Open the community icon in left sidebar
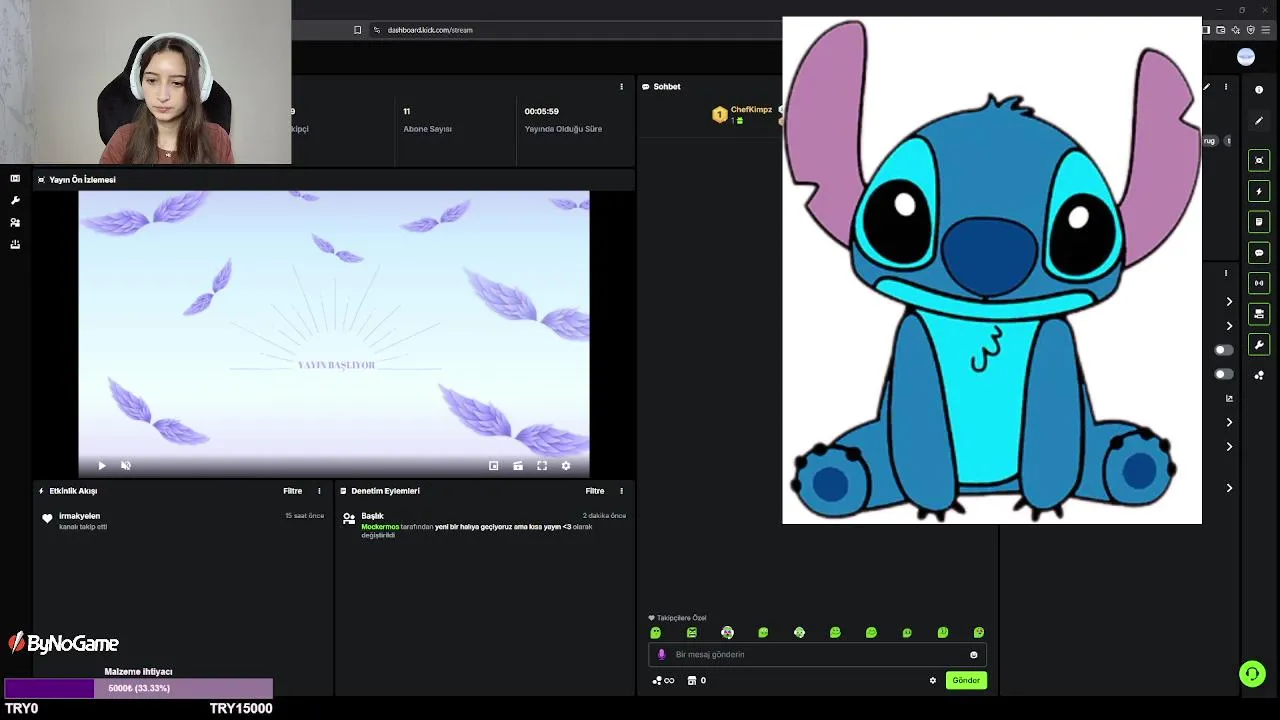Viewport: 1280px width, 720px height. pos(15,222)
